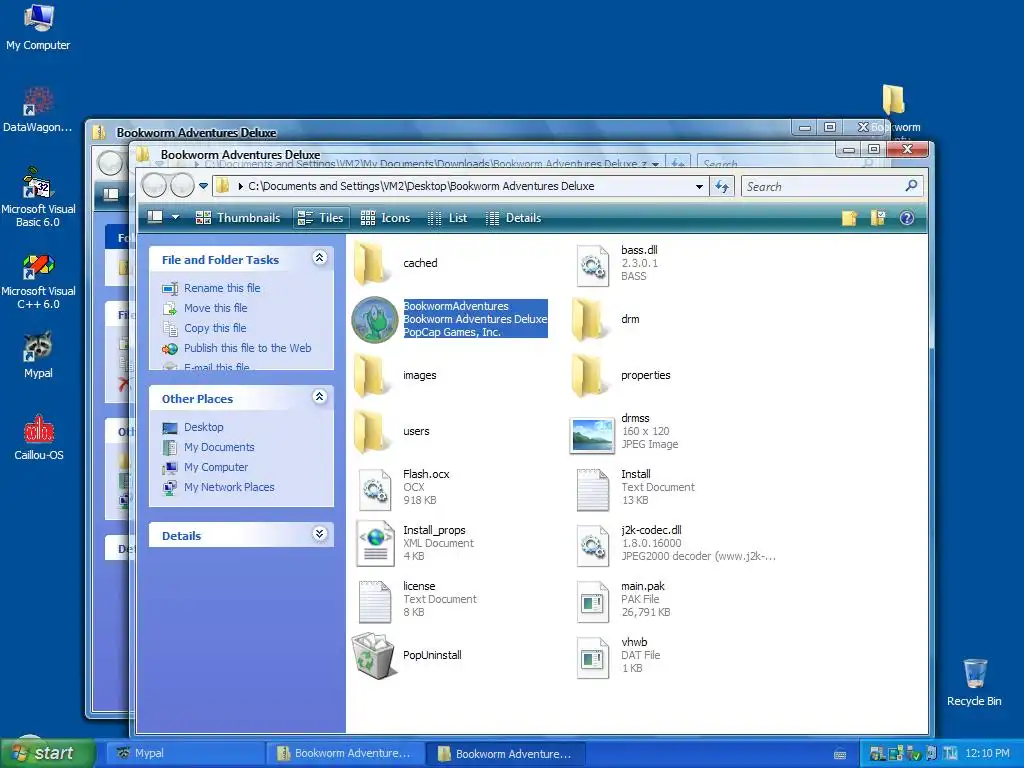Screen dimensions: 1024x768
Task: Go to My Documents in Other Places
Action: [x=219, y=447]
